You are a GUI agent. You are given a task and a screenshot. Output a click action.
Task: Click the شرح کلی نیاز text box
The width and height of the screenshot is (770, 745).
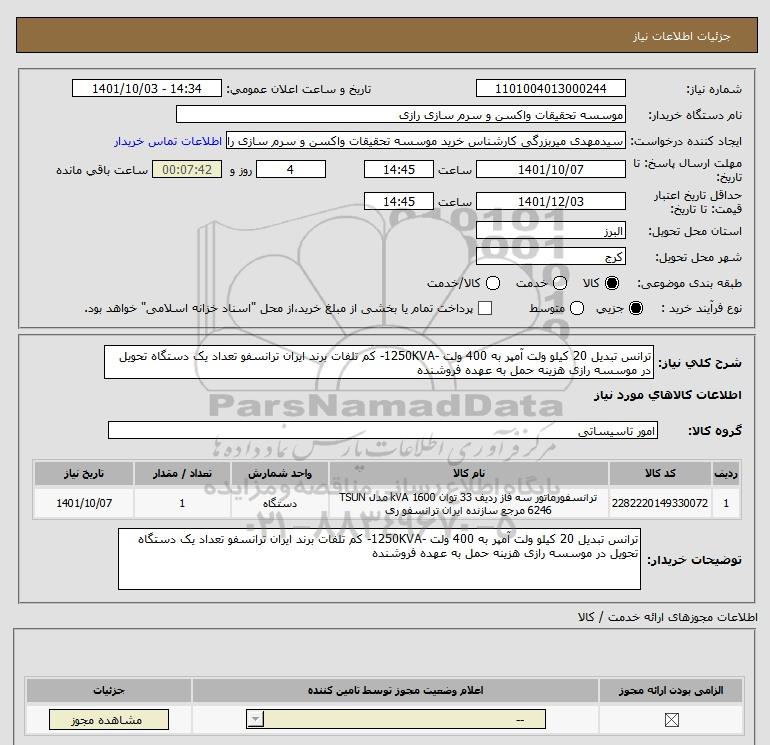[x=379, y=362]
